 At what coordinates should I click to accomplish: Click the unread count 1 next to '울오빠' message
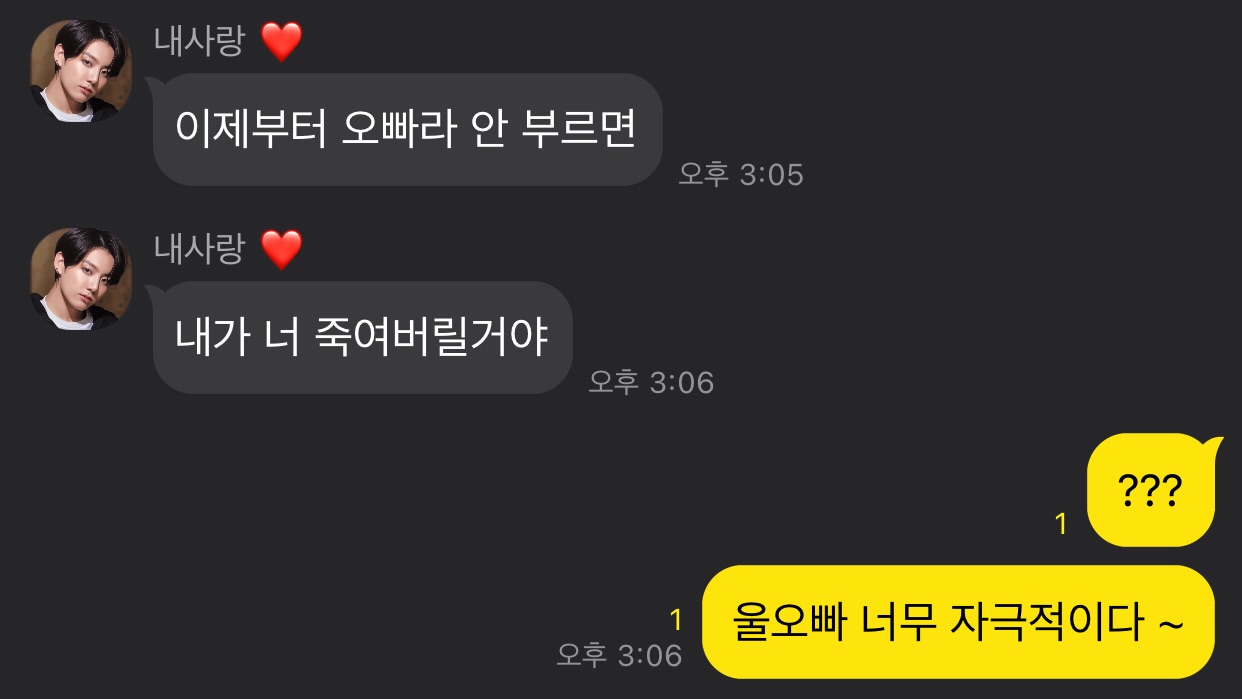676,621
